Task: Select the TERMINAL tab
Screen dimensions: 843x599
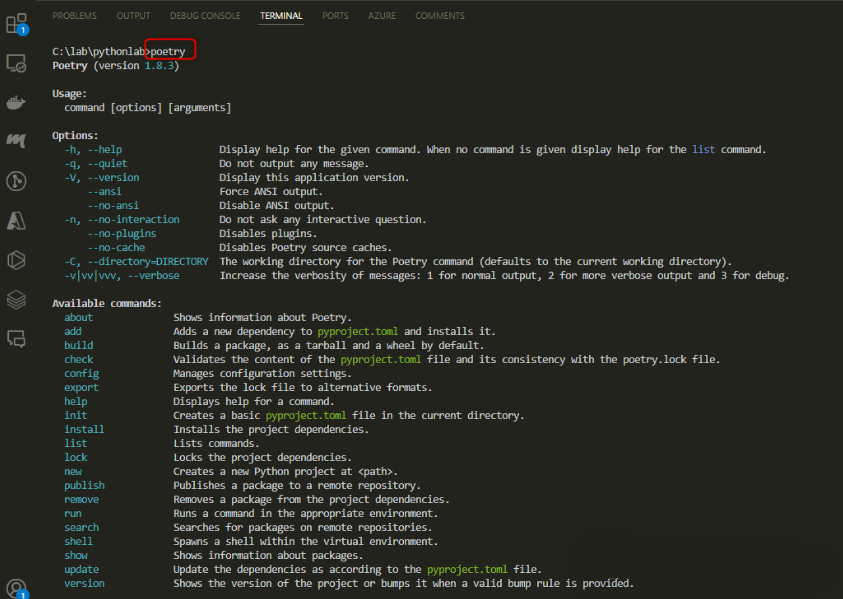Action: click(x=281, y=16)
